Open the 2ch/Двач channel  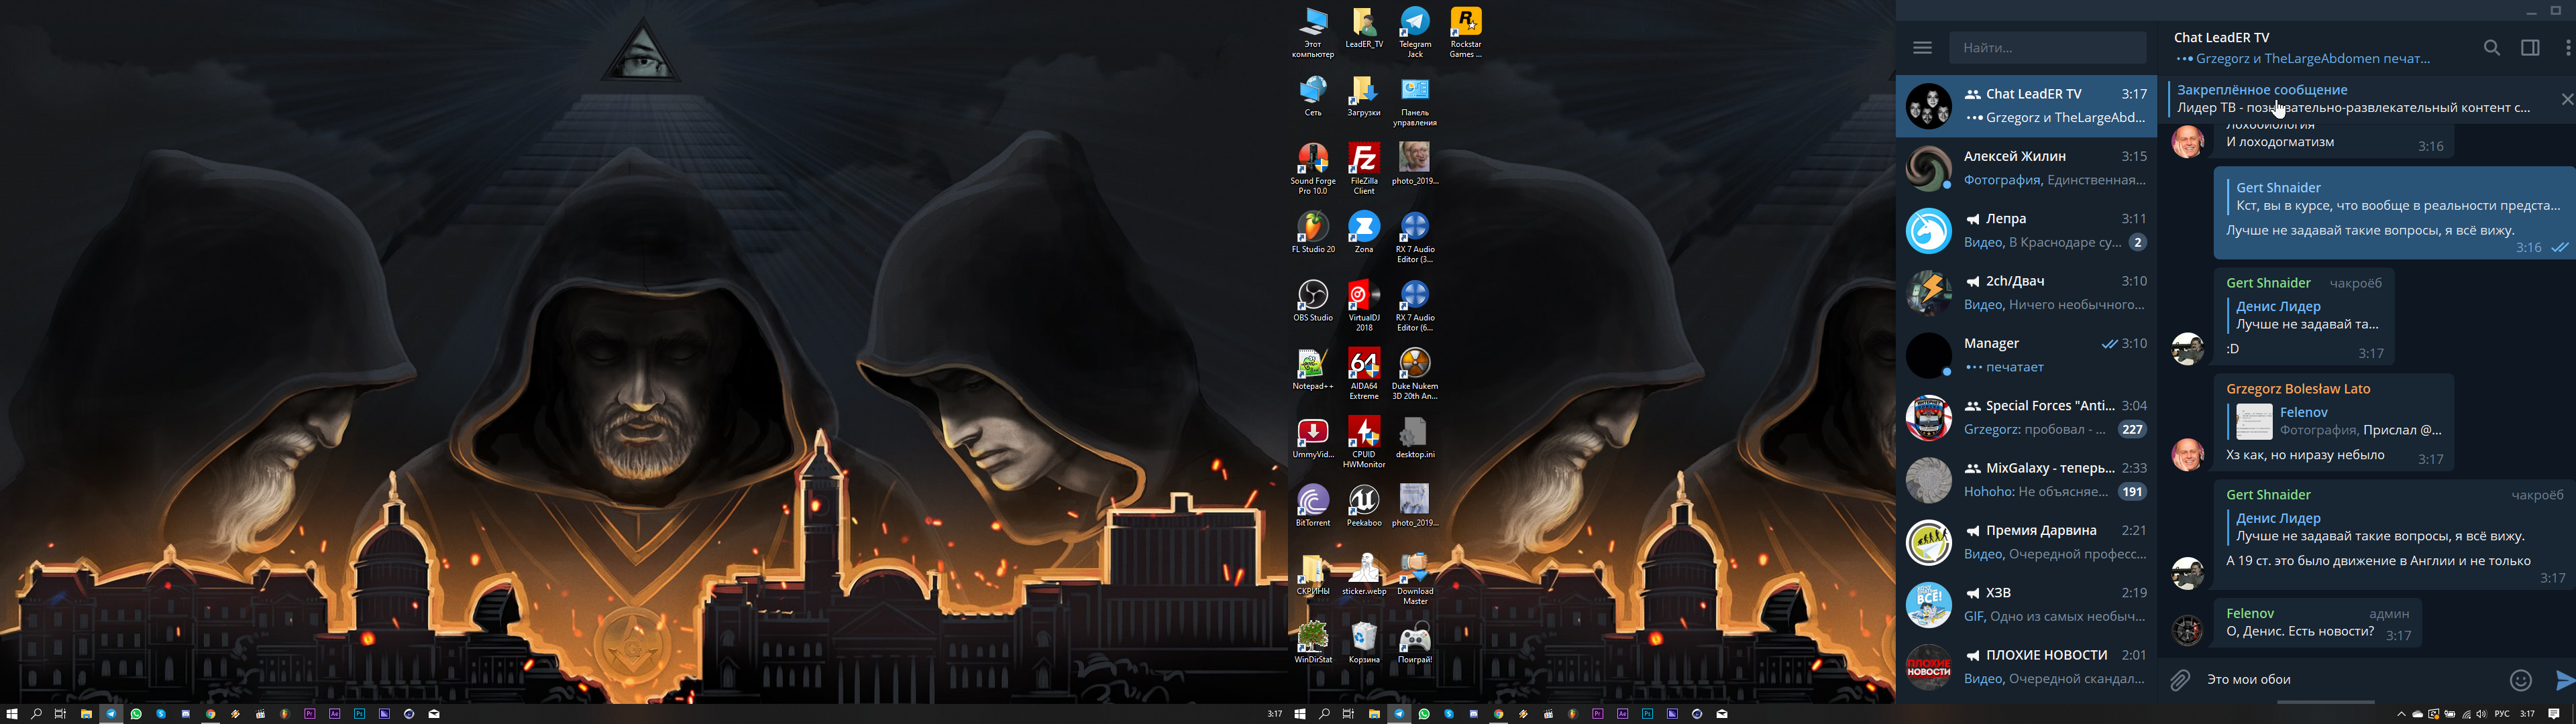point(2026,293)
